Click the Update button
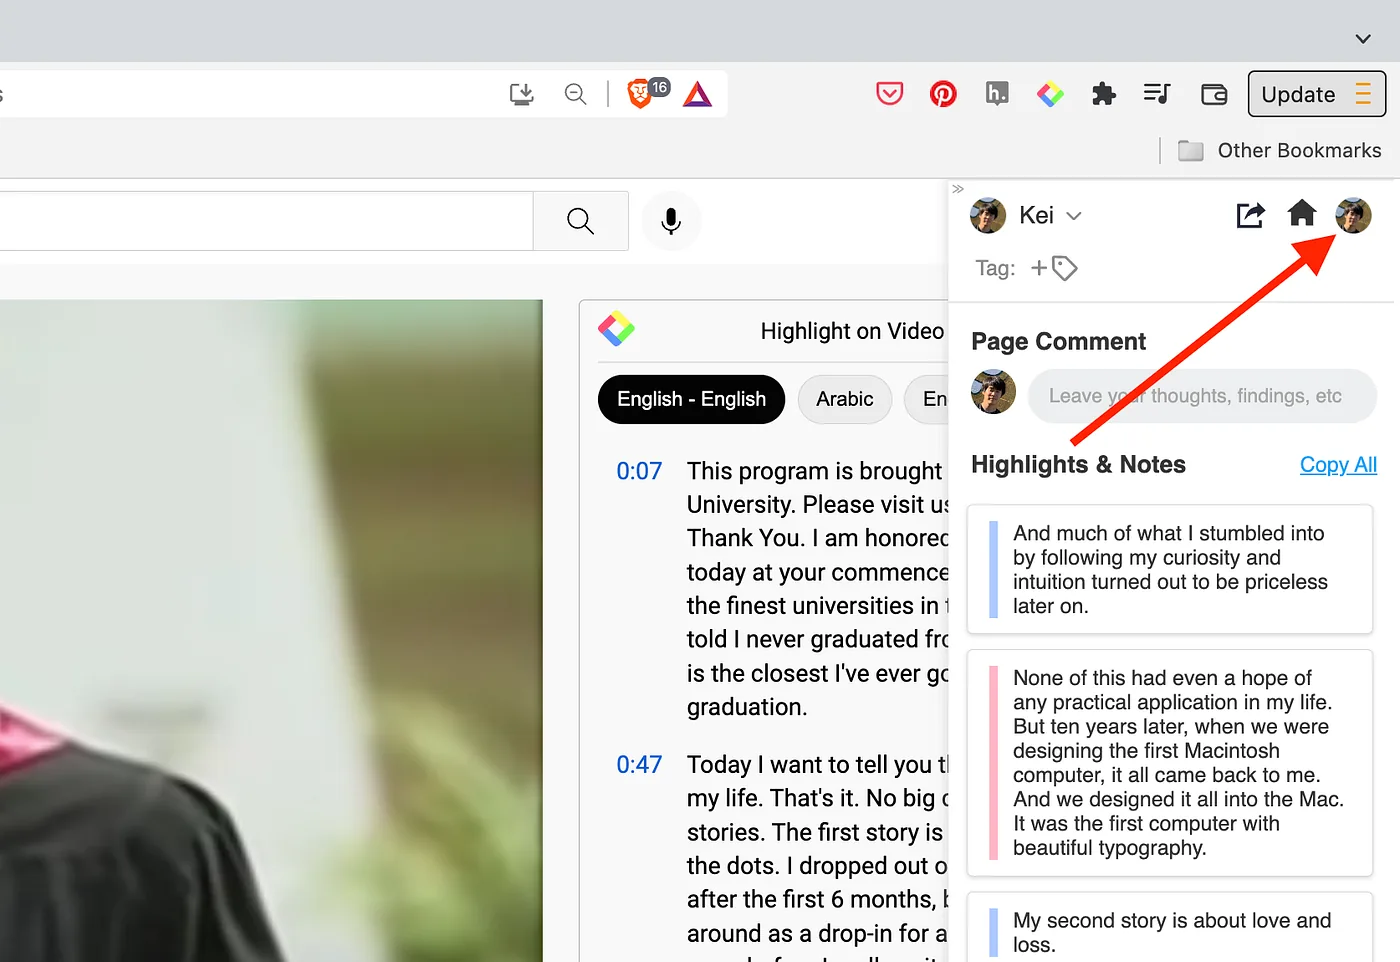The height and width of the screenshot is (962, 1400). tap(1316, 94)
